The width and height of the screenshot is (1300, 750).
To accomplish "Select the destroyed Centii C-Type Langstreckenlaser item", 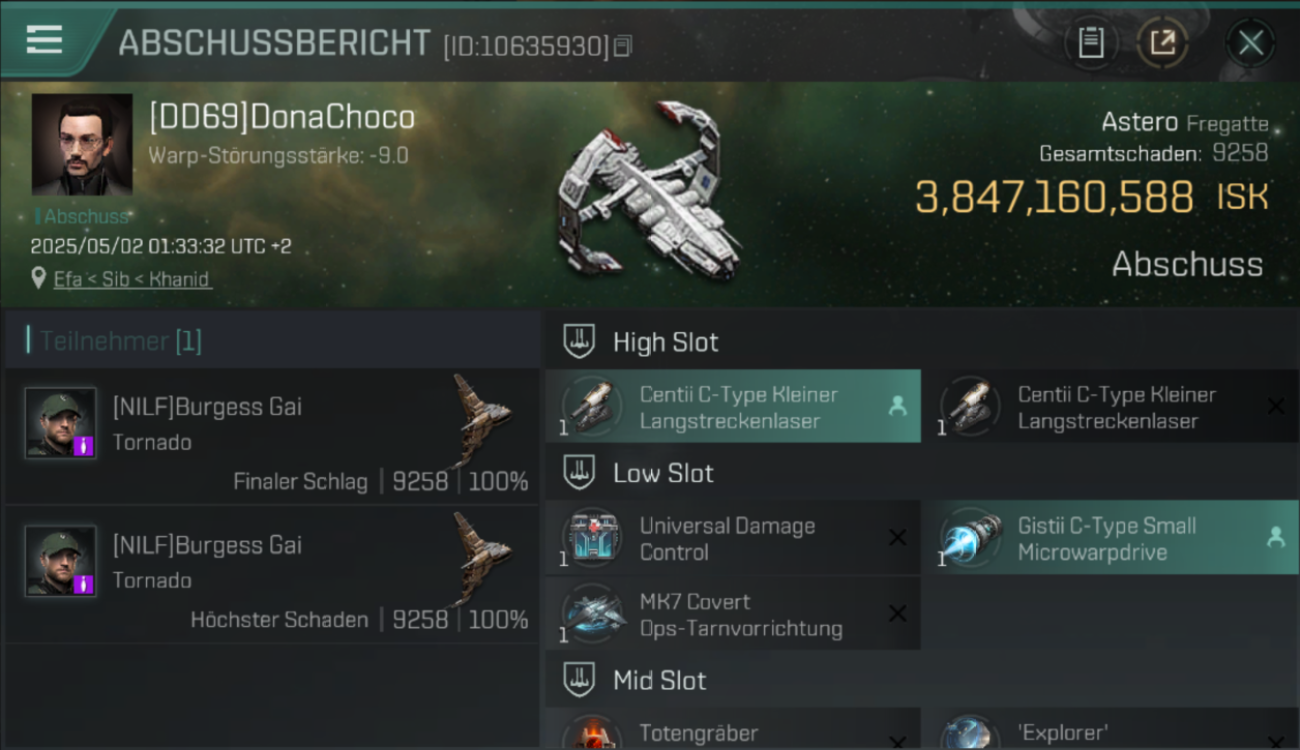I will pyautogui.click(x=1111, y=406).
